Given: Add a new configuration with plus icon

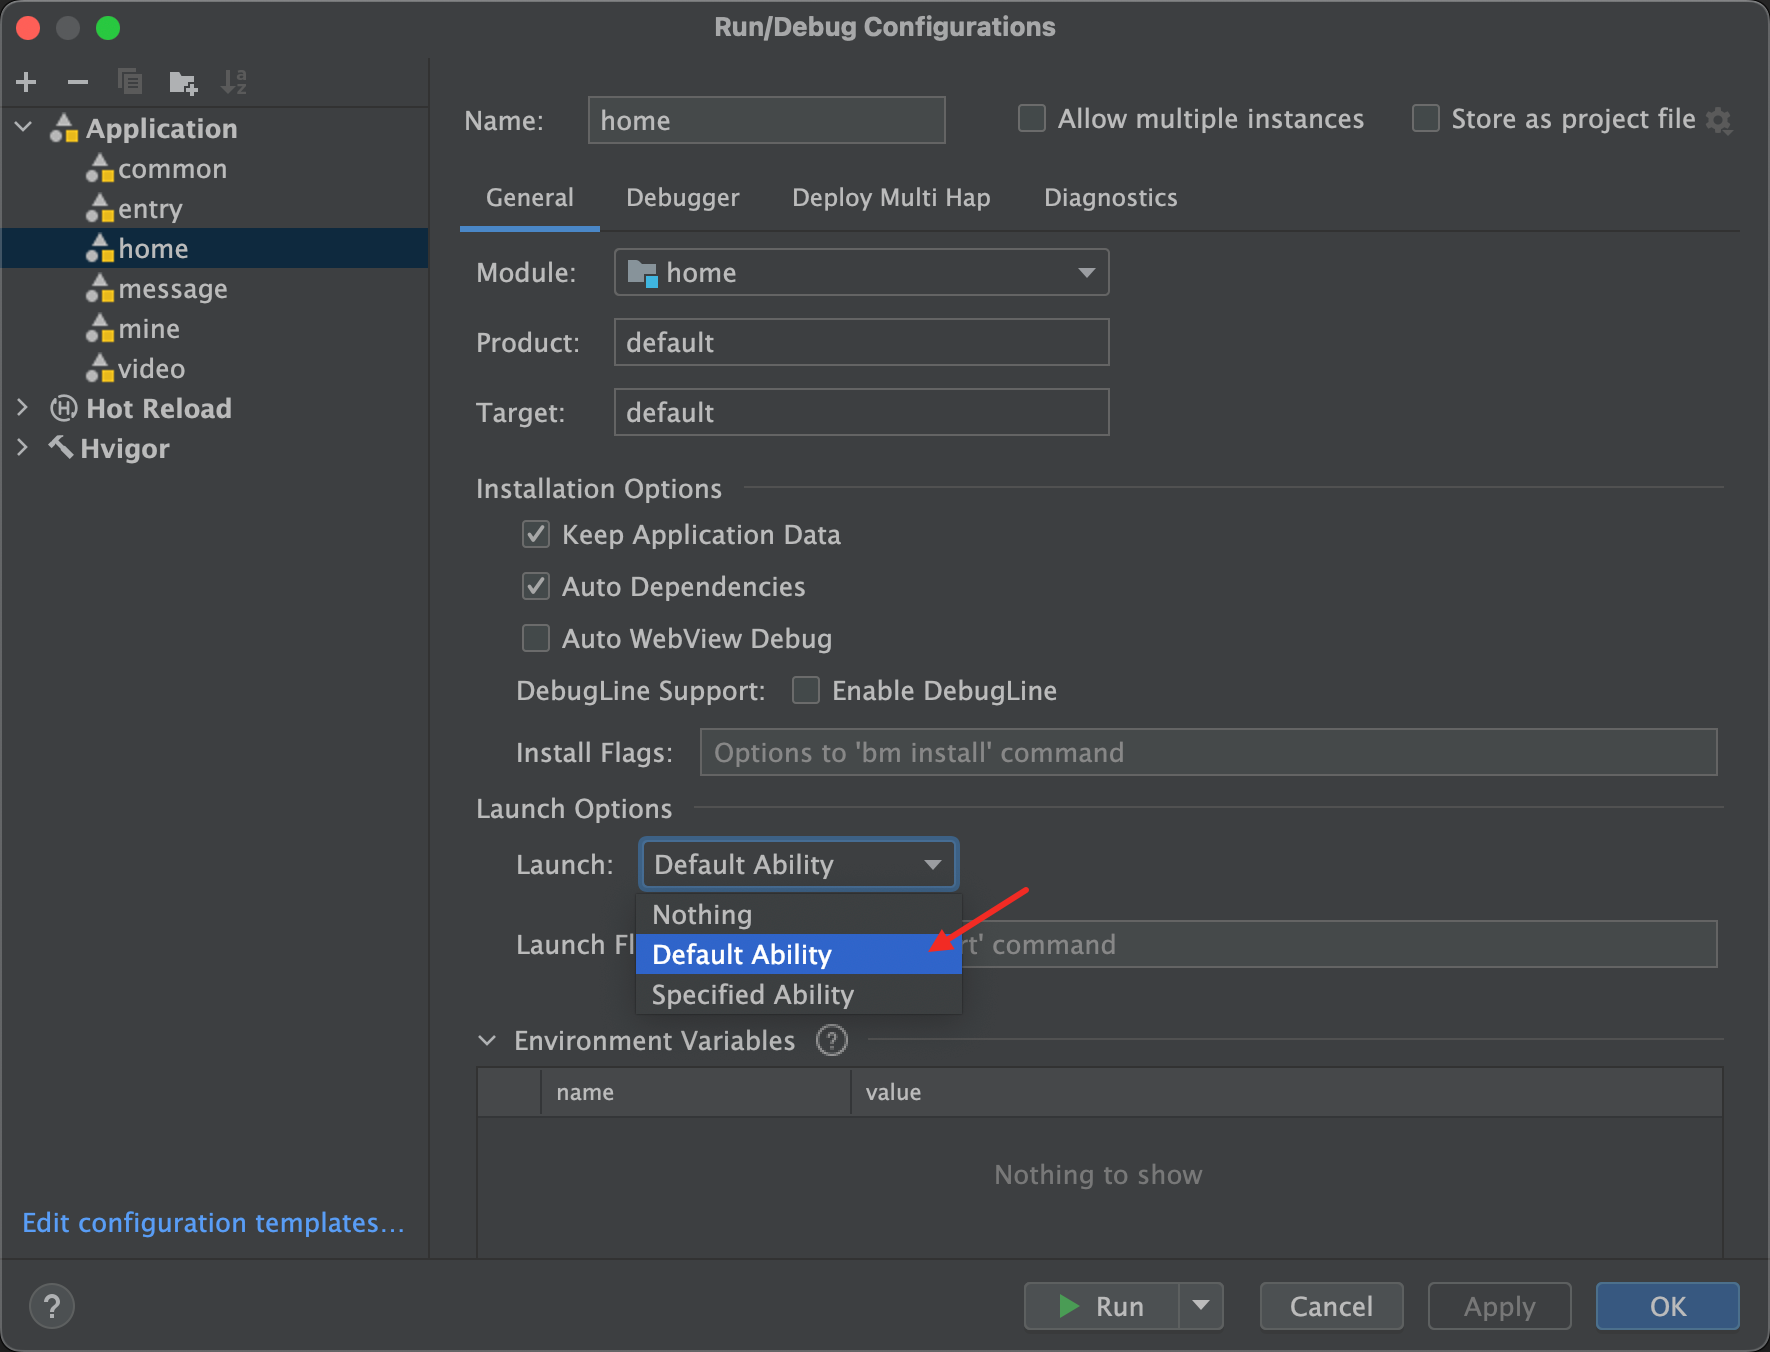Looking at the screenshot, I should click(x=27, y=82).
